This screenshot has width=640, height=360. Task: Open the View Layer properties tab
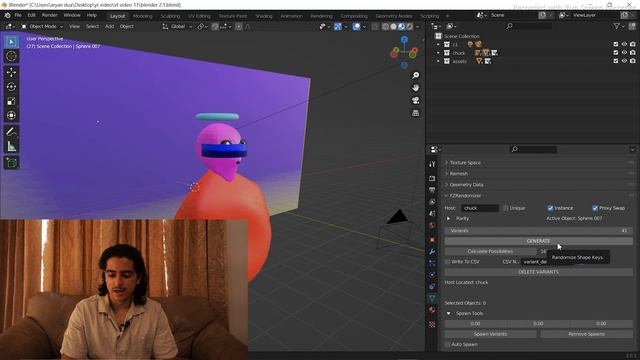point(432,202)
